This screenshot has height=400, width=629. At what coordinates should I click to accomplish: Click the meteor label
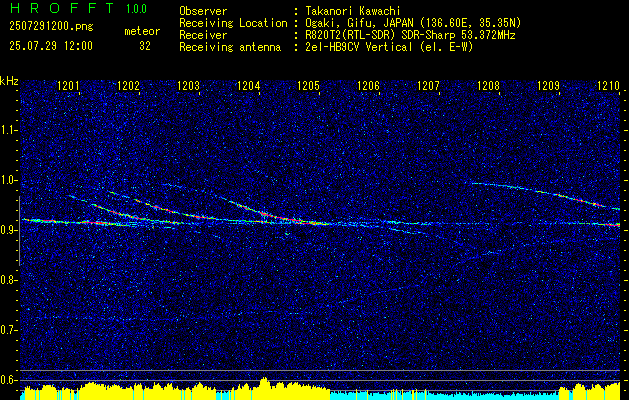(142, 31)
